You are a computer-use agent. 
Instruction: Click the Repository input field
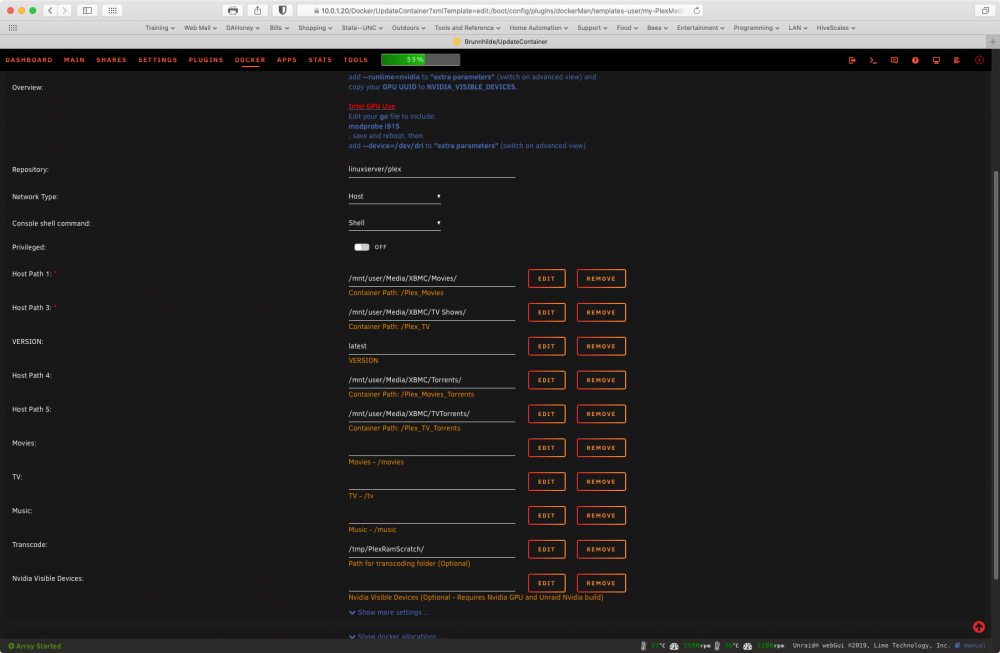[x=431, y=170]
